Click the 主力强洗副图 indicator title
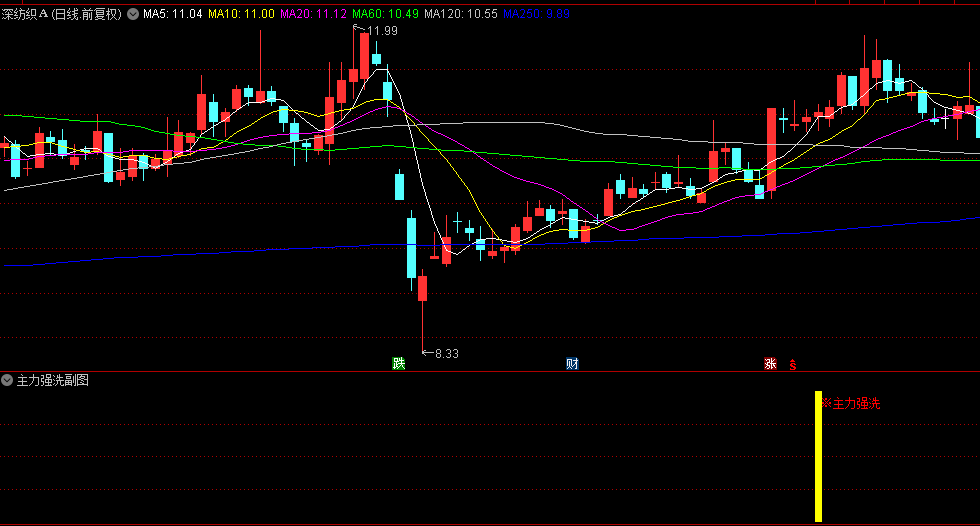Viewport: 980px width, 526px height. [52, 380]
